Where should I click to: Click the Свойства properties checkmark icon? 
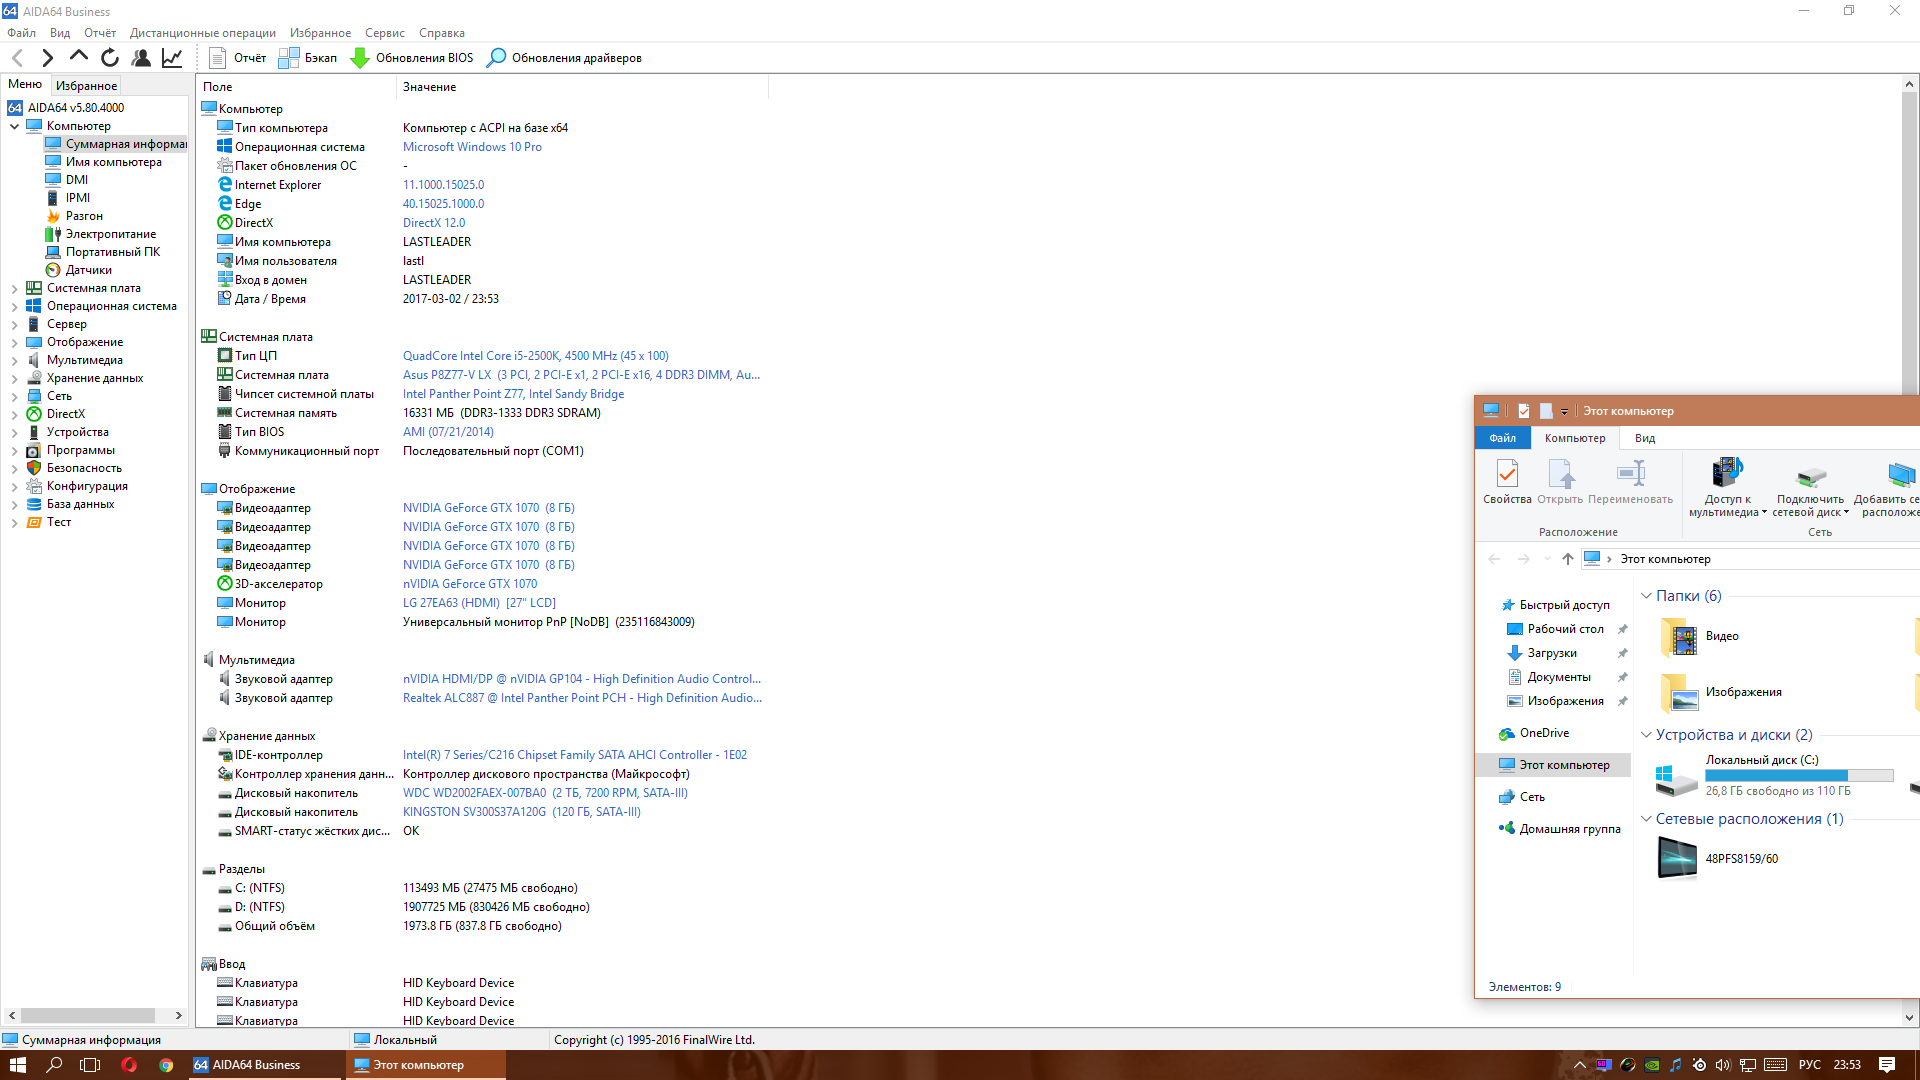(x=1506, y=475)
